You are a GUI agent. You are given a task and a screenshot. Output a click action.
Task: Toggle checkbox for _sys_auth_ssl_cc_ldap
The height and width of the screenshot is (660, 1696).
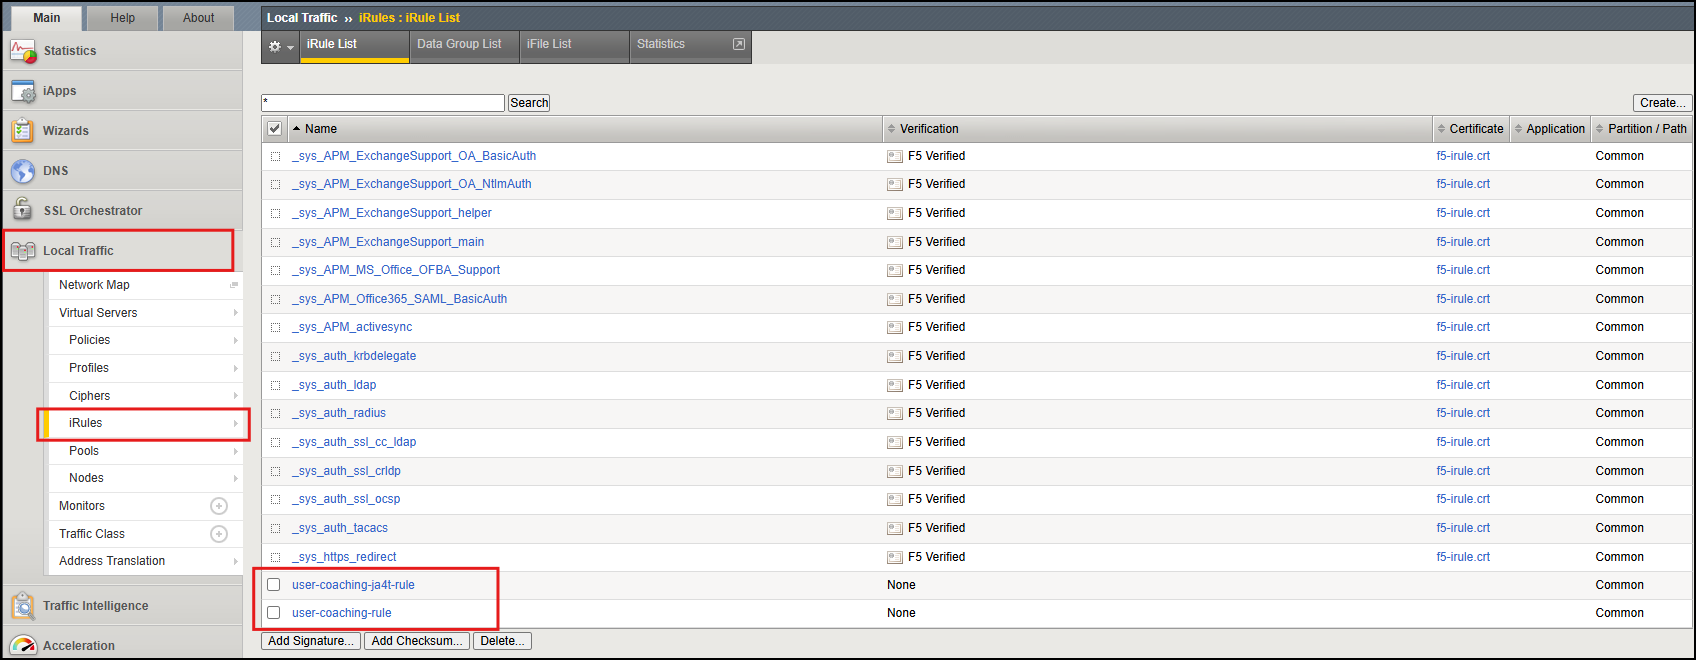point(275,443)
